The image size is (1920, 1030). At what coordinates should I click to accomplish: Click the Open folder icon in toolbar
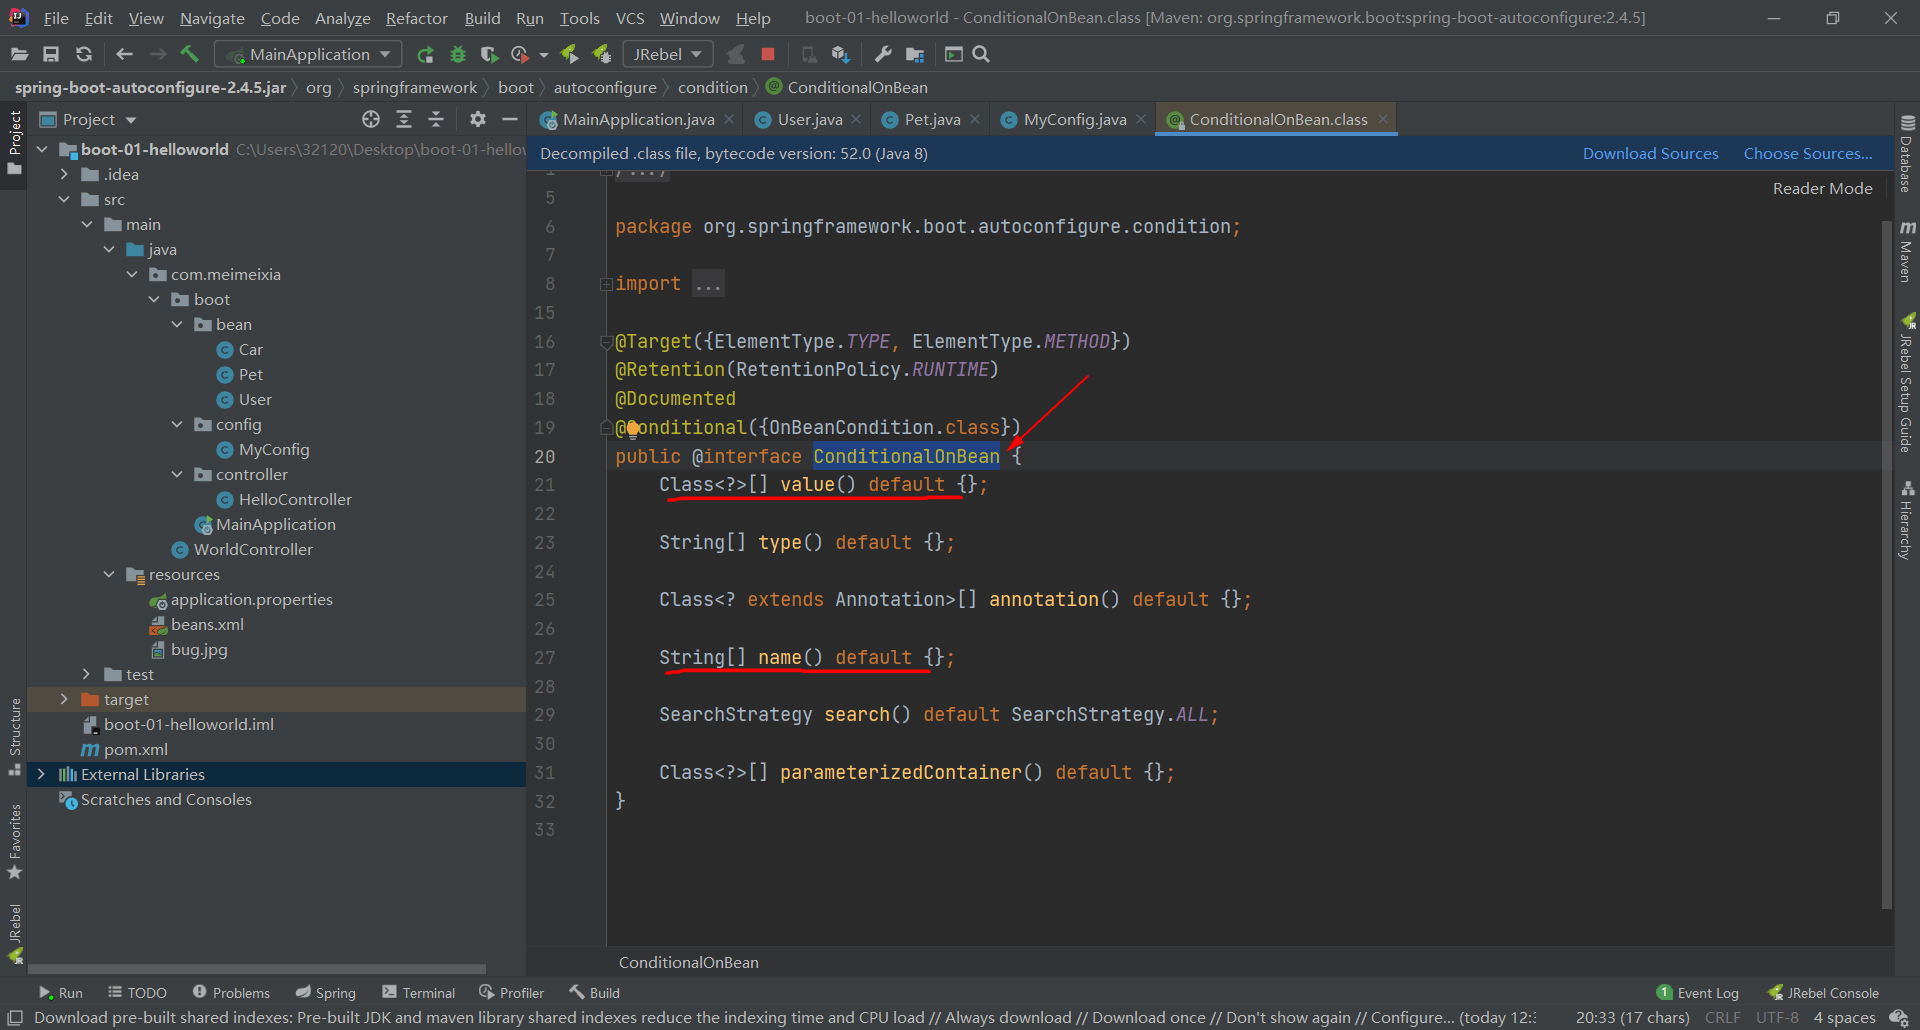click(19, 54)
